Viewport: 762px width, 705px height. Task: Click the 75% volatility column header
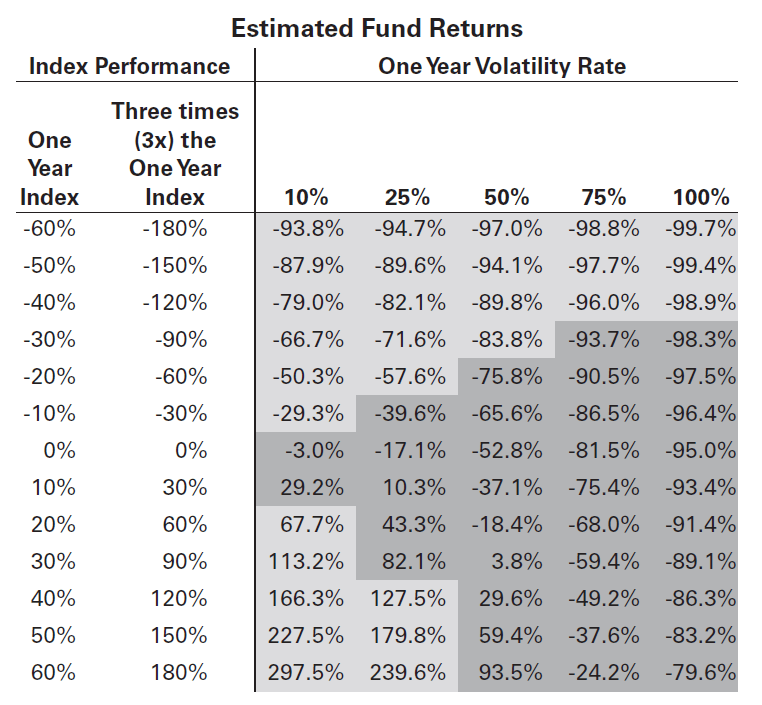[x=604, y=197]
